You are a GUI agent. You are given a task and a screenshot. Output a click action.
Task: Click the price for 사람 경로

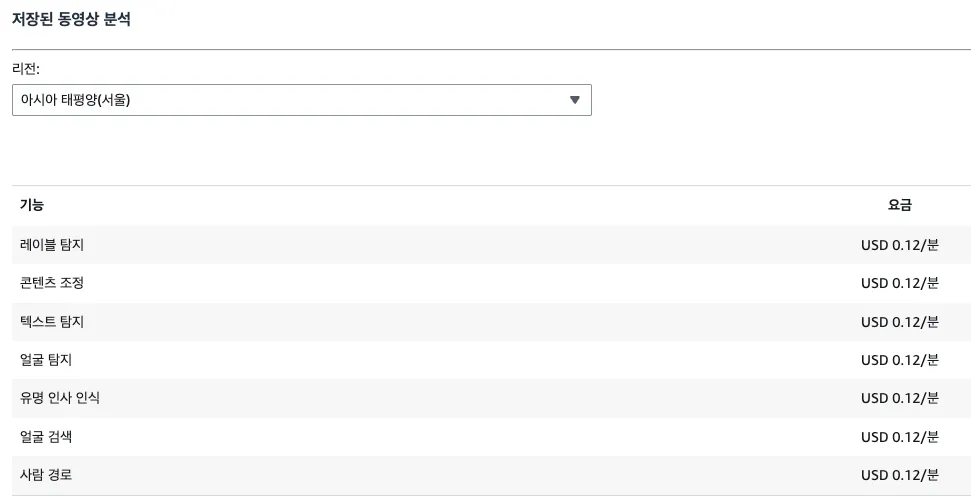click(x=899, y=475)
